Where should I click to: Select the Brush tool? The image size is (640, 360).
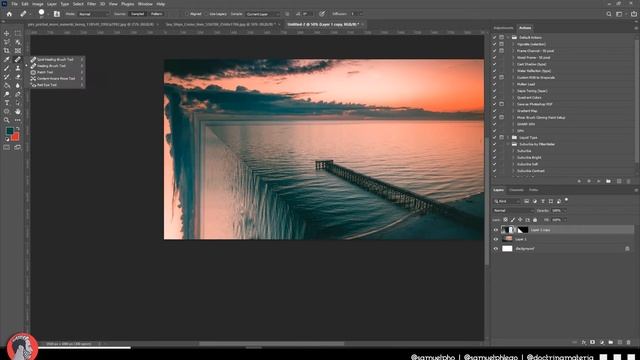pos(7,68)
